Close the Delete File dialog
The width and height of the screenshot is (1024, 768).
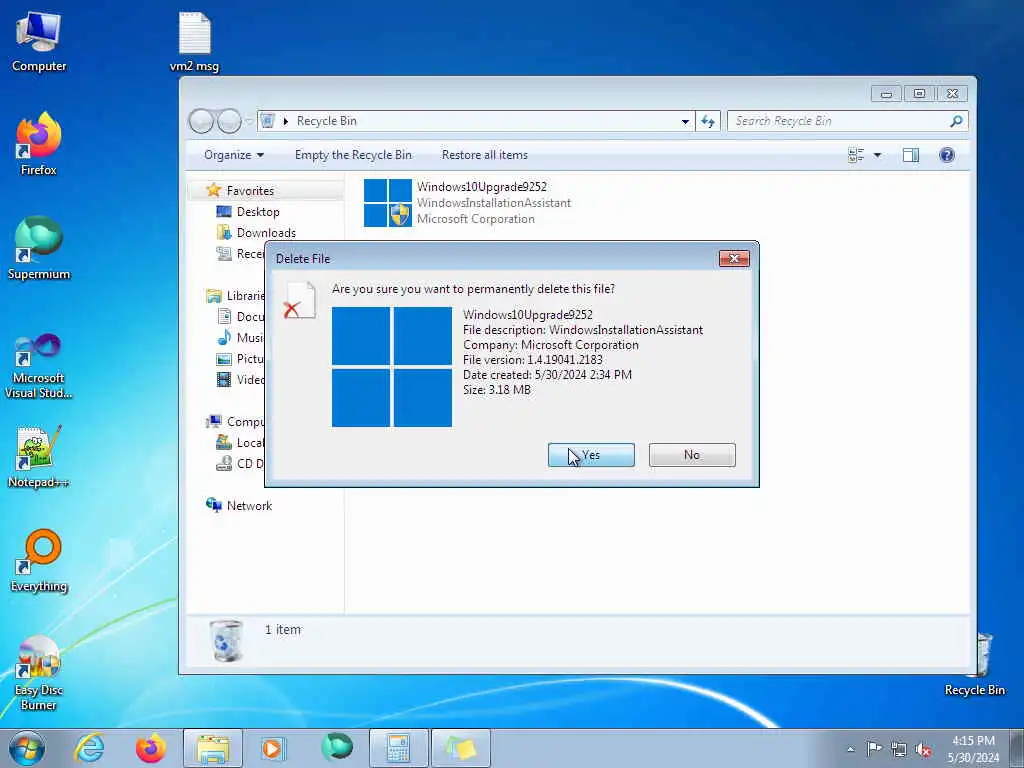pyautogui.click(x=734, y=259)
